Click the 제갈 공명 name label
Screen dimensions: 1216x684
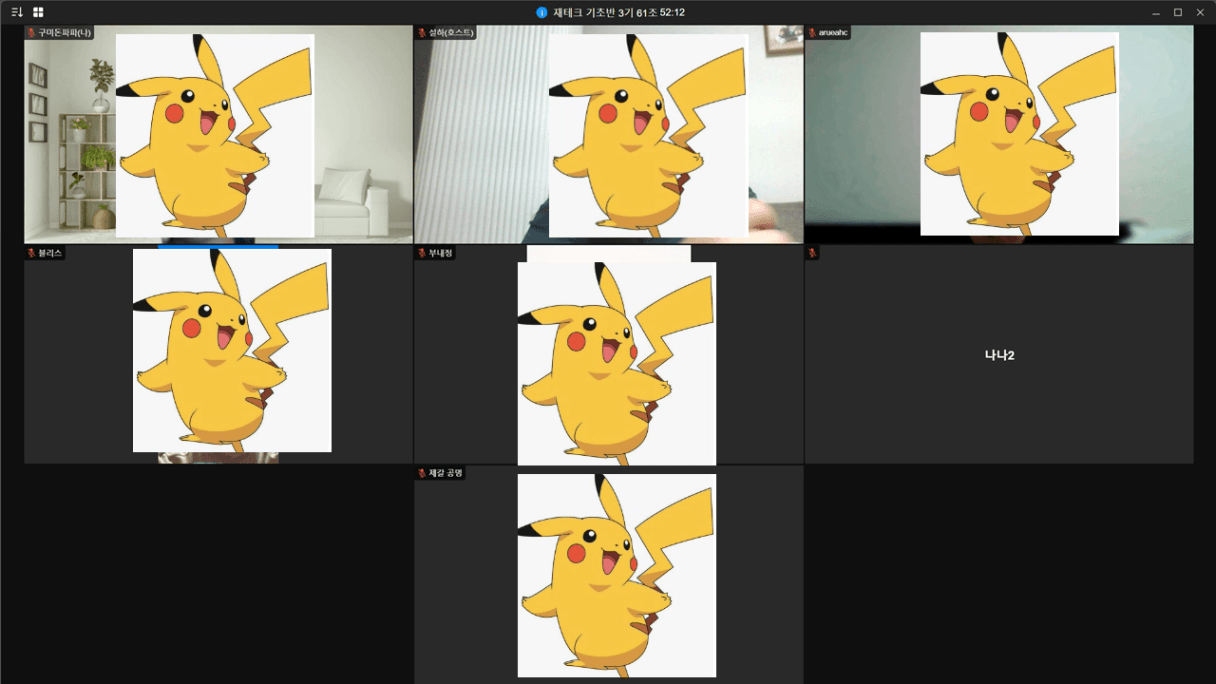(445, 472)
